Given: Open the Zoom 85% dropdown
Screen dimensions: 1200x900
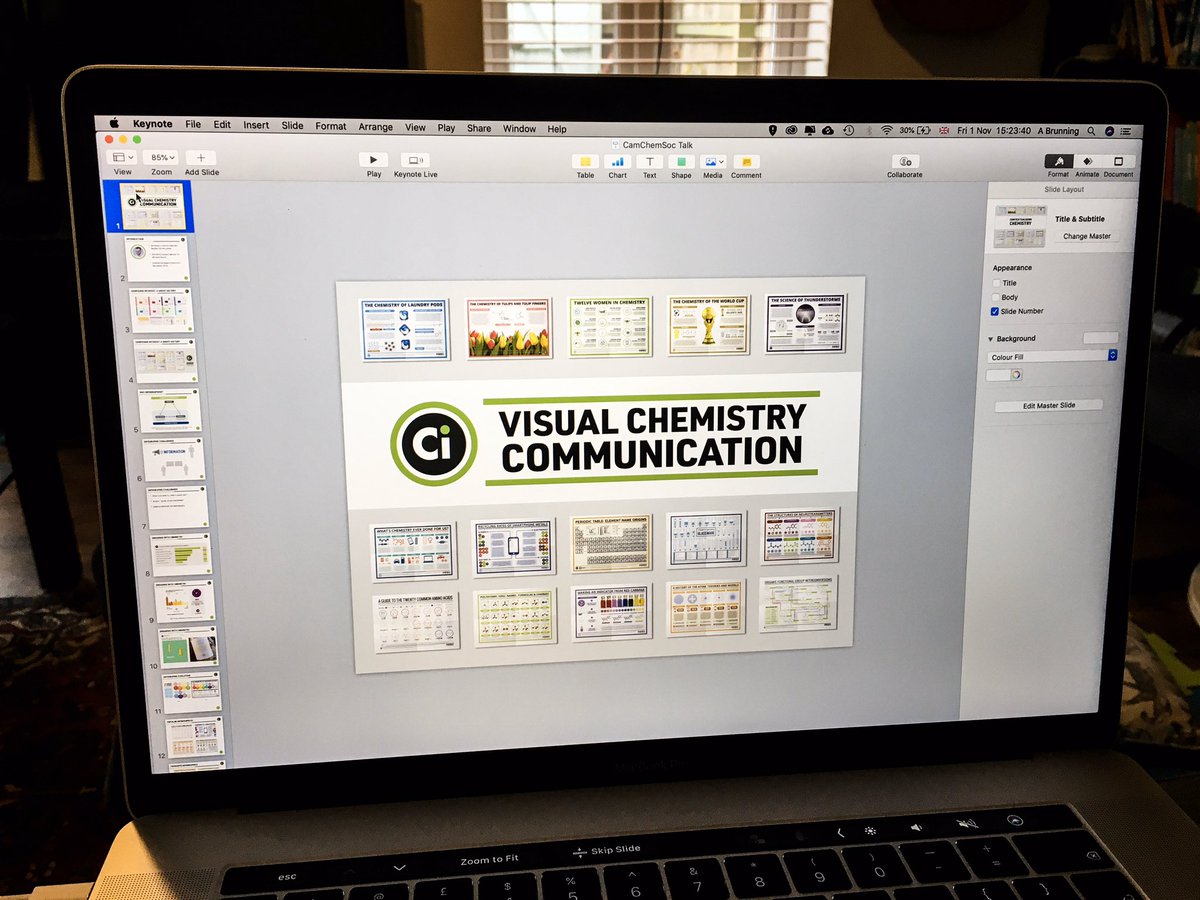Looking at the screenshot, I should [x=161, y=158].
